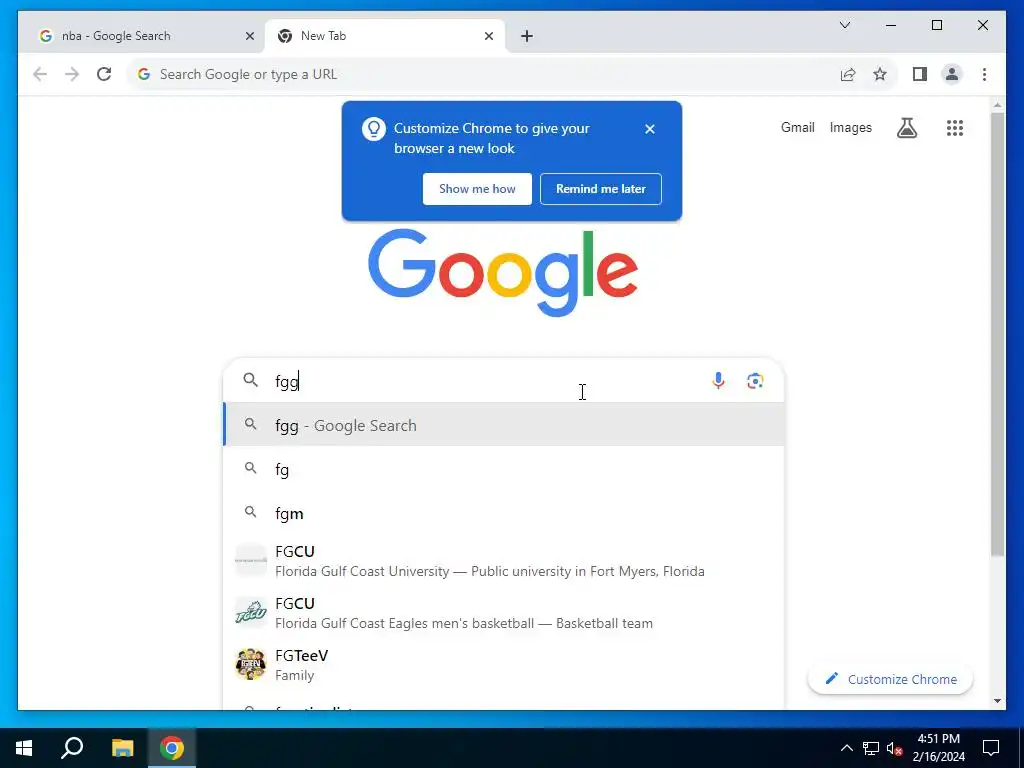Choose the fgg - Google Search suggestion
The image size is (1024, 768).
504,425
